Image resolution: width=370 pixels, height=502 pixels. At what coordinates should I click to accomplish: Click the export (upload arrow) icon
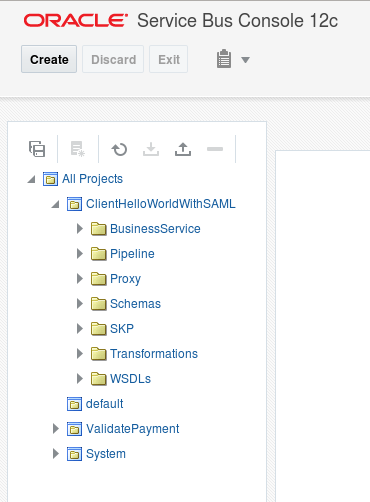tap(183, 149)
